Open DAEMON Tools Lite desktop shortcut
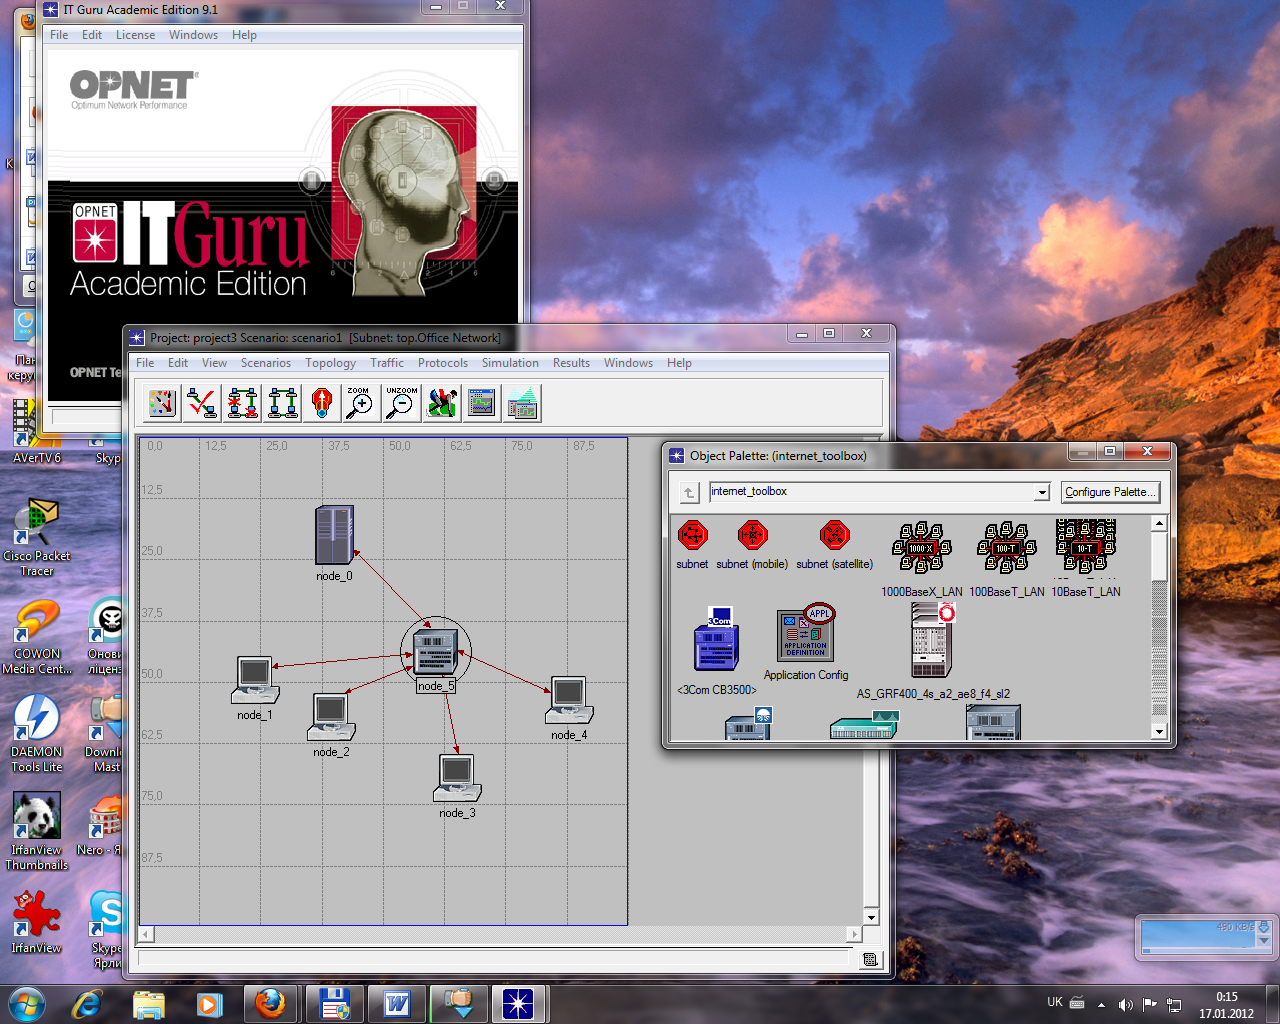Viewport: 1280px width, 1024px height. point(37,734)
